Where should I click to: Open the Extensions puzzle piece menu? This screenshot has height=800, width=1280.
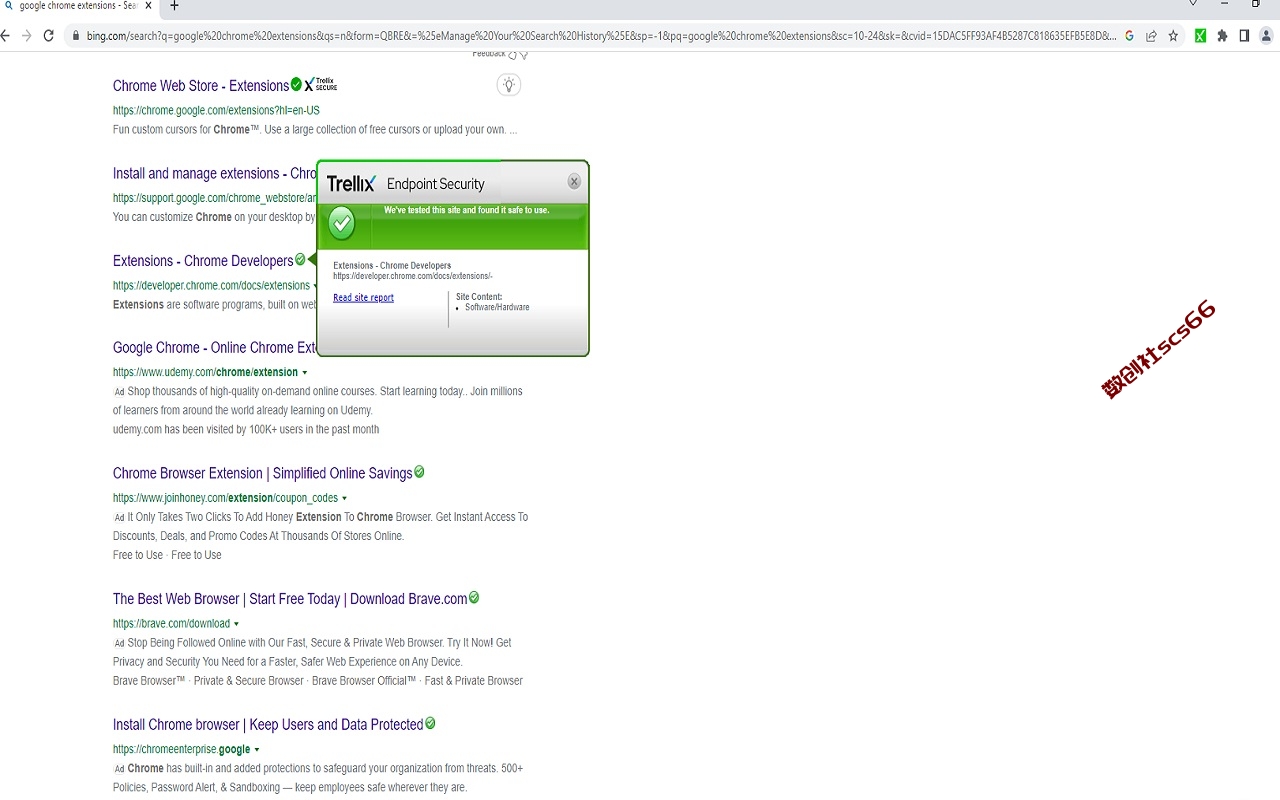1222,36
